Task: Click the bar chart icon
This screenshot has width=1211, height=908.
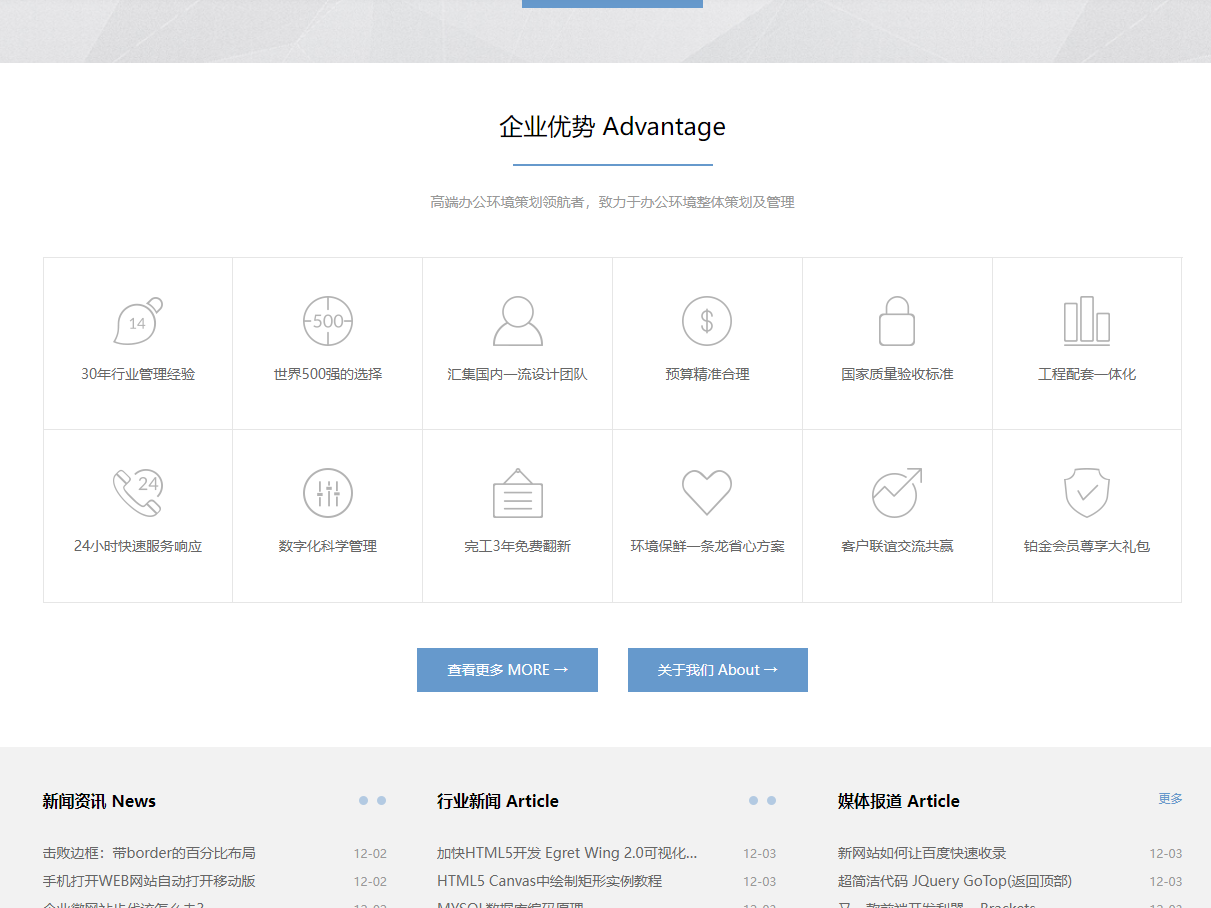Action: [x=1087, y=322]
